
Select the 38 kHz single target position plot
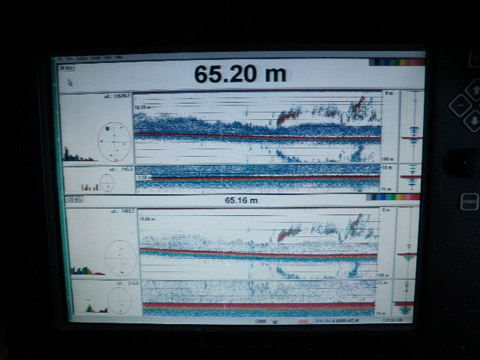pyautogui.click(x=114, y=142)
